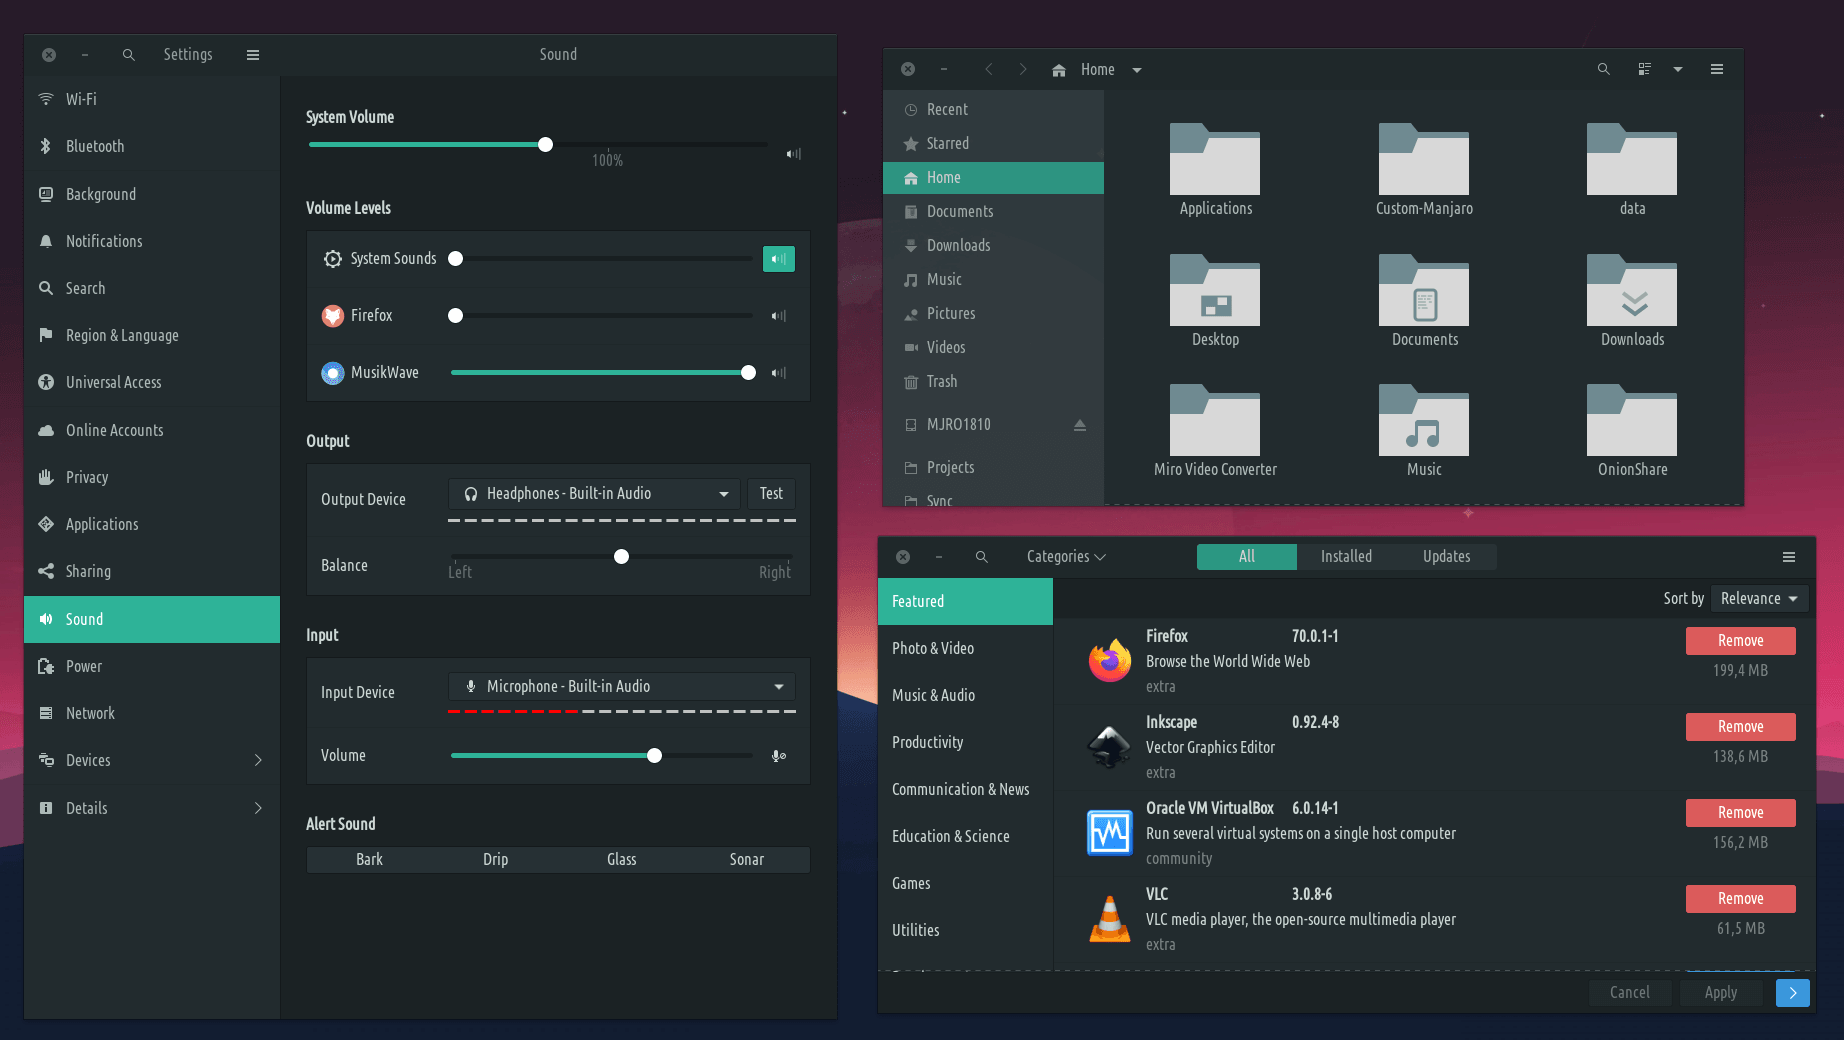Eject the MJRO1810 drive
The height and width of the screenshot is (1040, 1844).
[1080, 425]
